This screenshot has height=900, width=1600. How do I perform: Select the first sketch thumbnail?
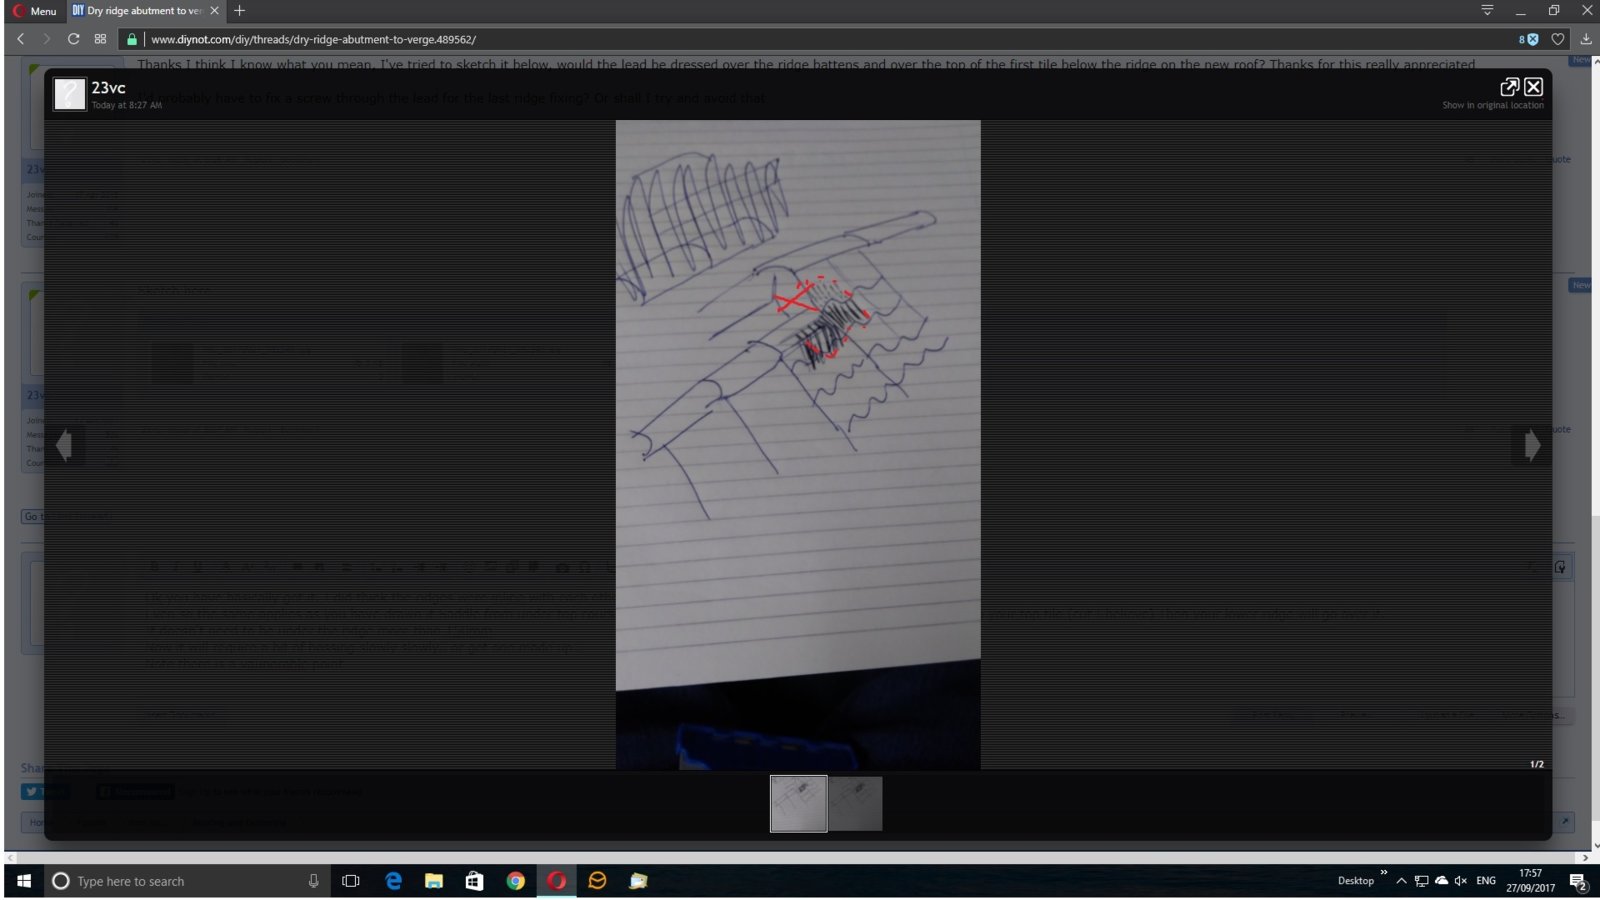click(x=798, y=803)
